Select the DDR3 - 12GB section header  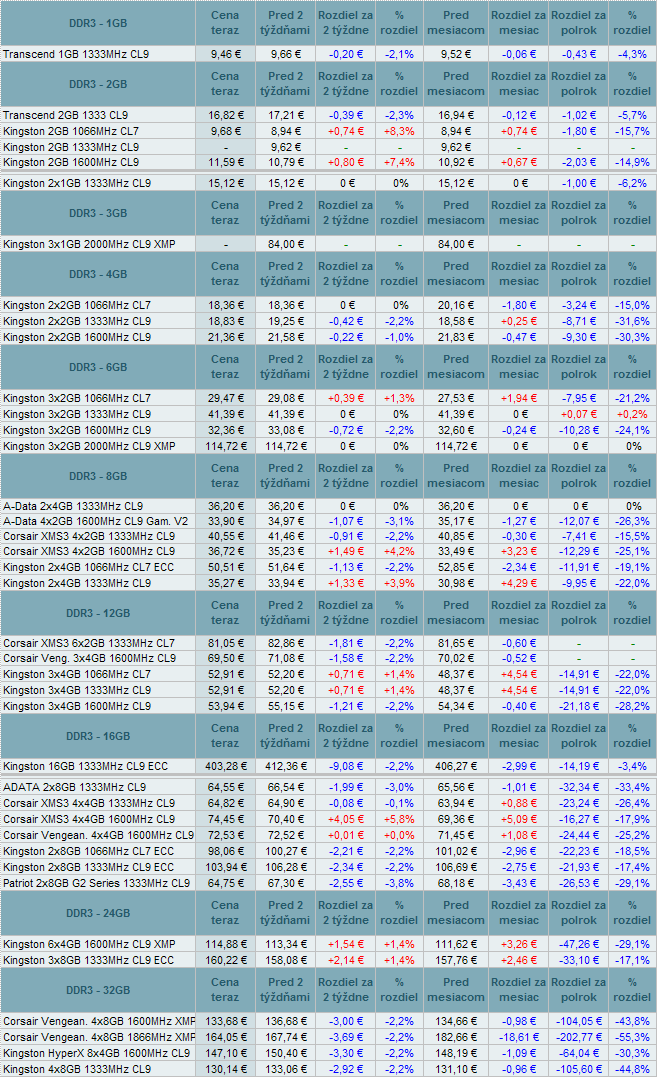pos(98,613)
